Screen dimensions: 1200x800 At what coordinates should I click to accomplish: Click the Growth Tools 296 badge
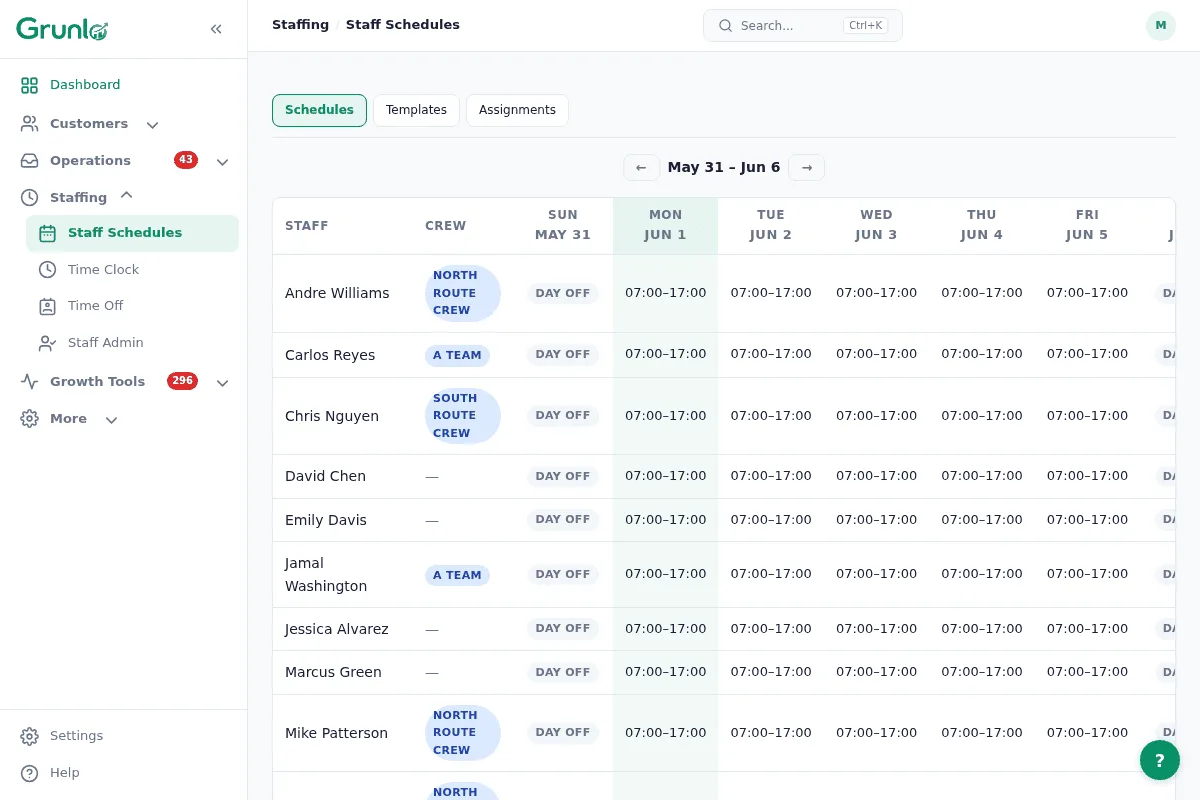pyautogui.click(x=183, y=381)
